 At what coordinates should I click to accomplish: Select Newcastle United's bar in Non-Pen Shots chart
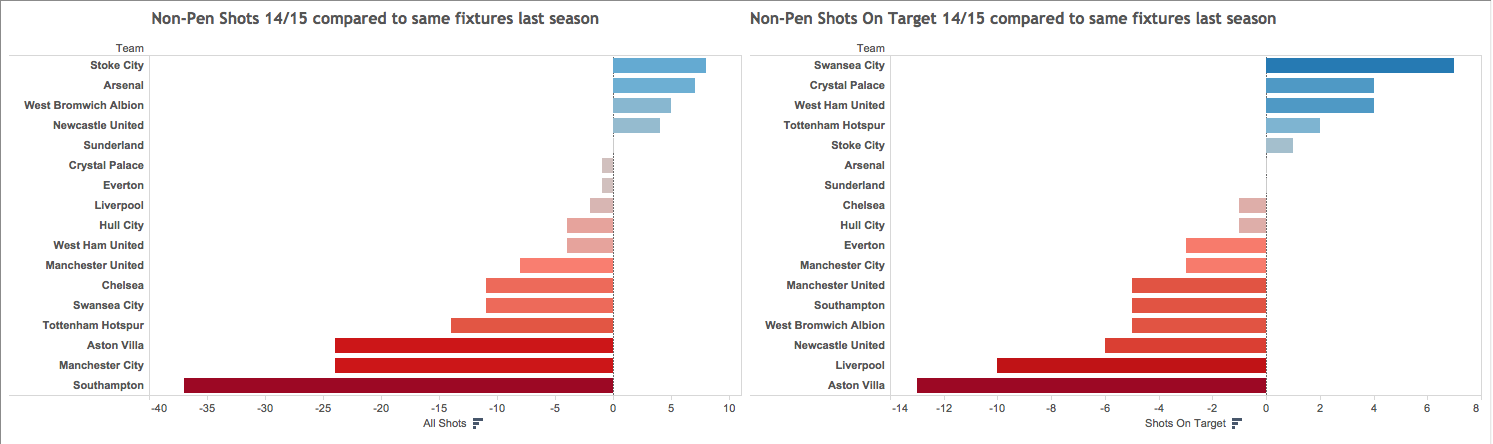point(636,125)
